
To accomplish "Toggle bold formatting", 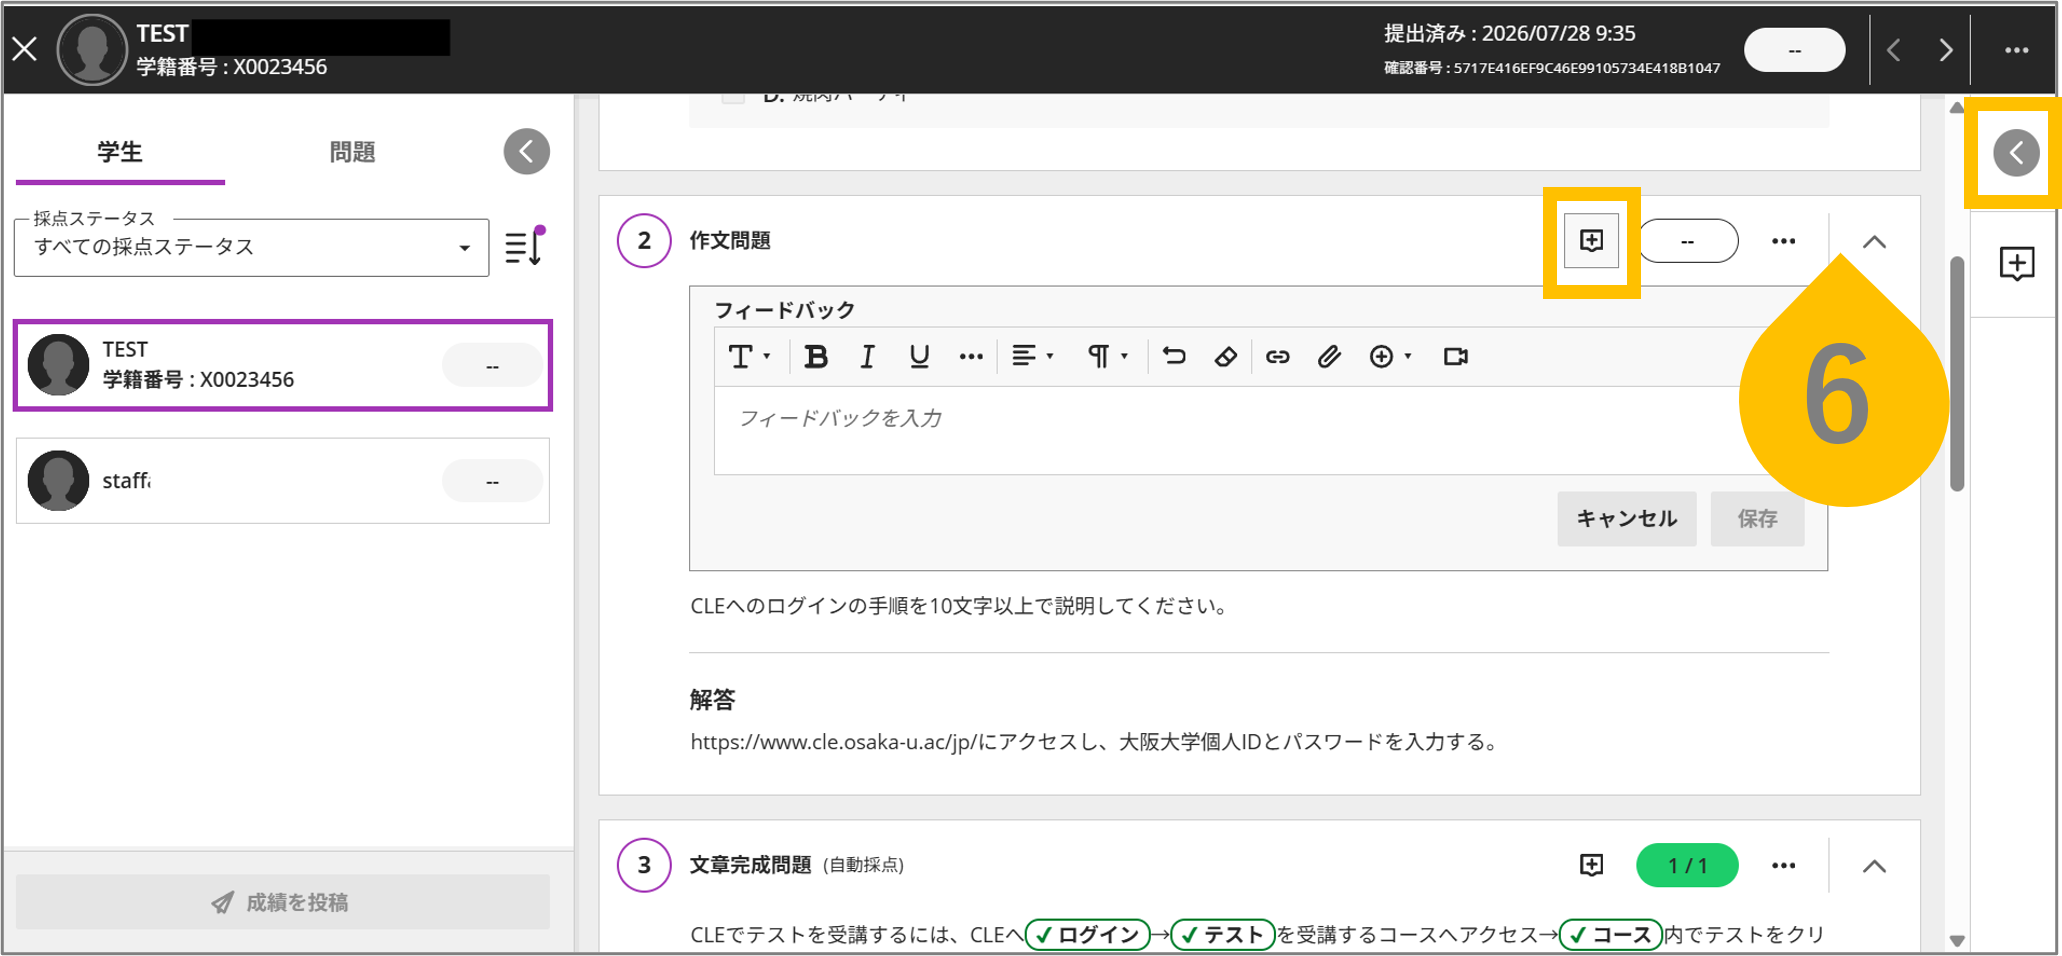I will 816,356.
